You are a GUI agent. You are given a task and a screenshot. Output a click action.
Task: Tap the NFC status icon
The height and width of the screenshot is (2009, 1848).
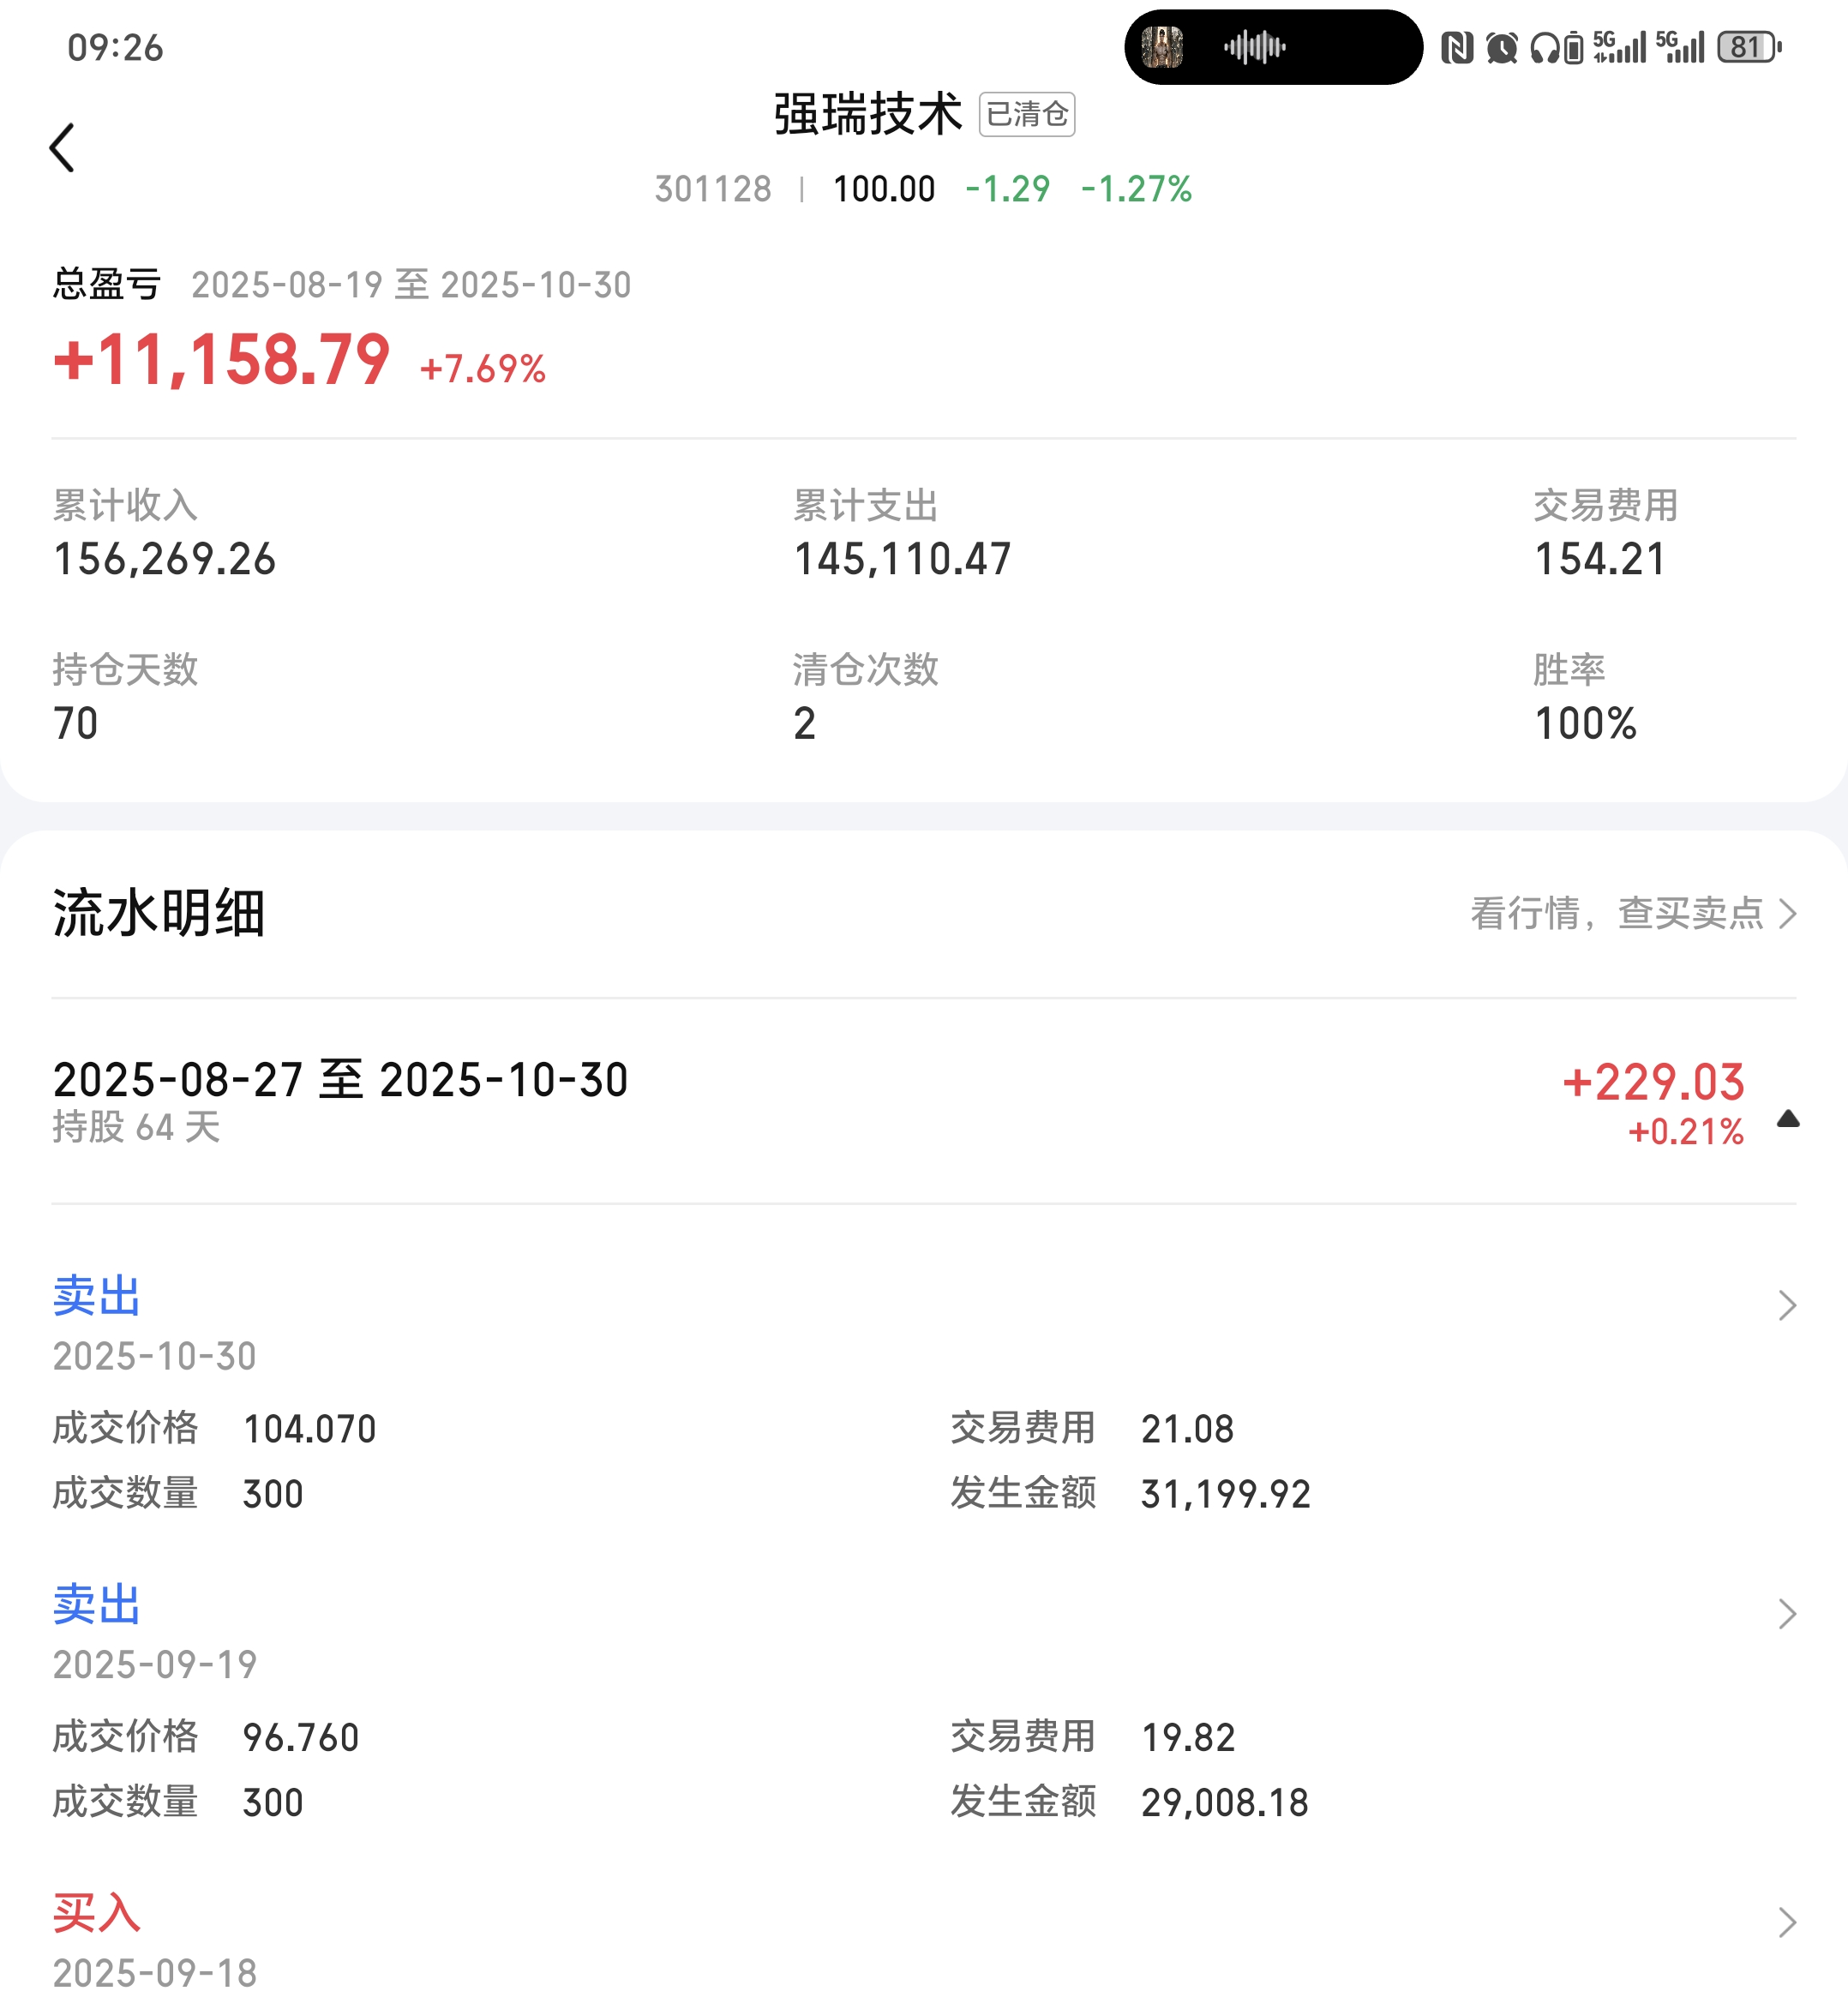pos(1456,47)
